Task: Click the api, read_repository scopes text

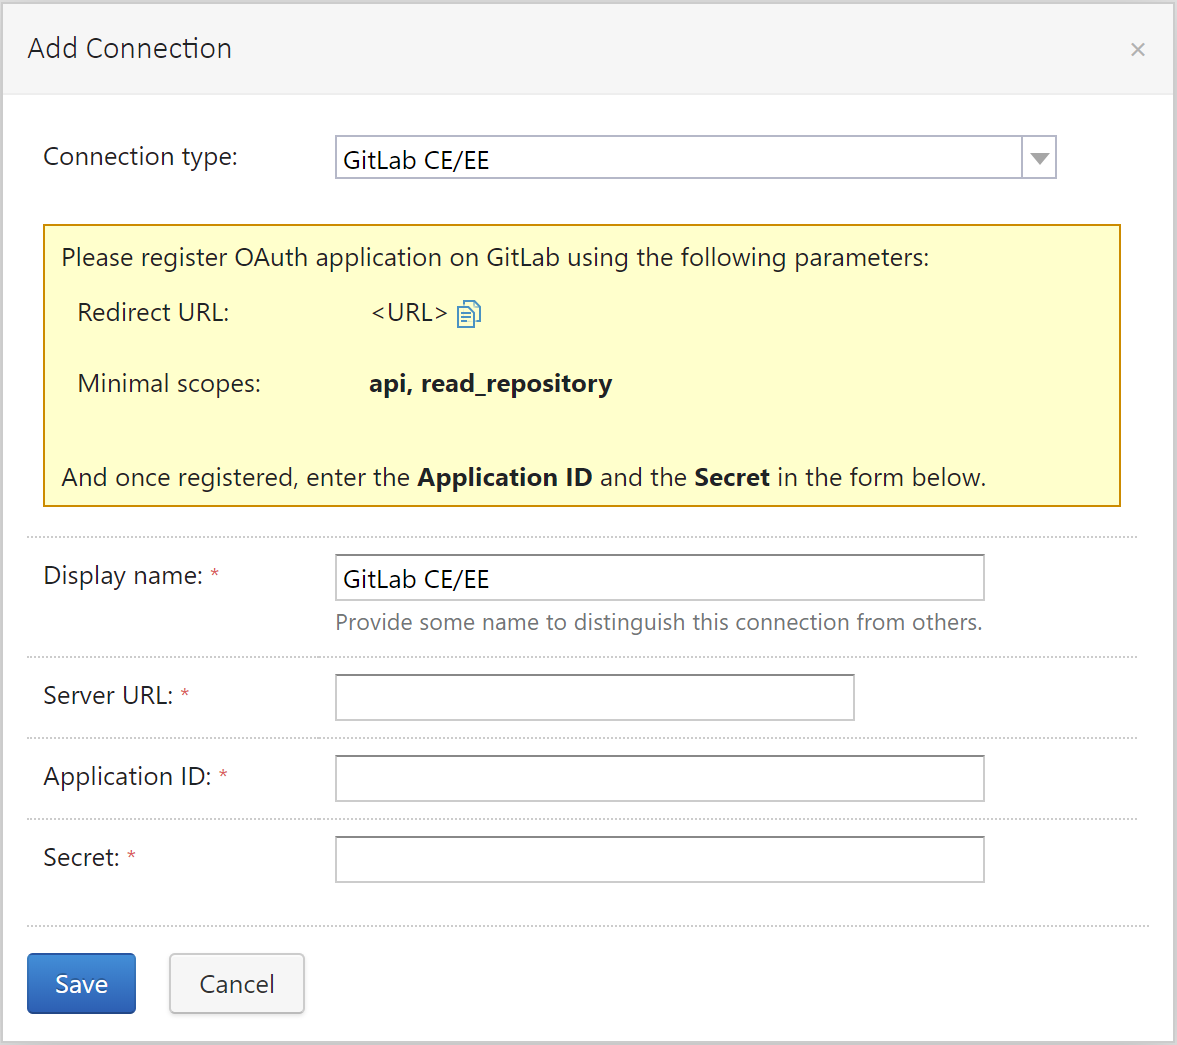Action: pos(490,384)
